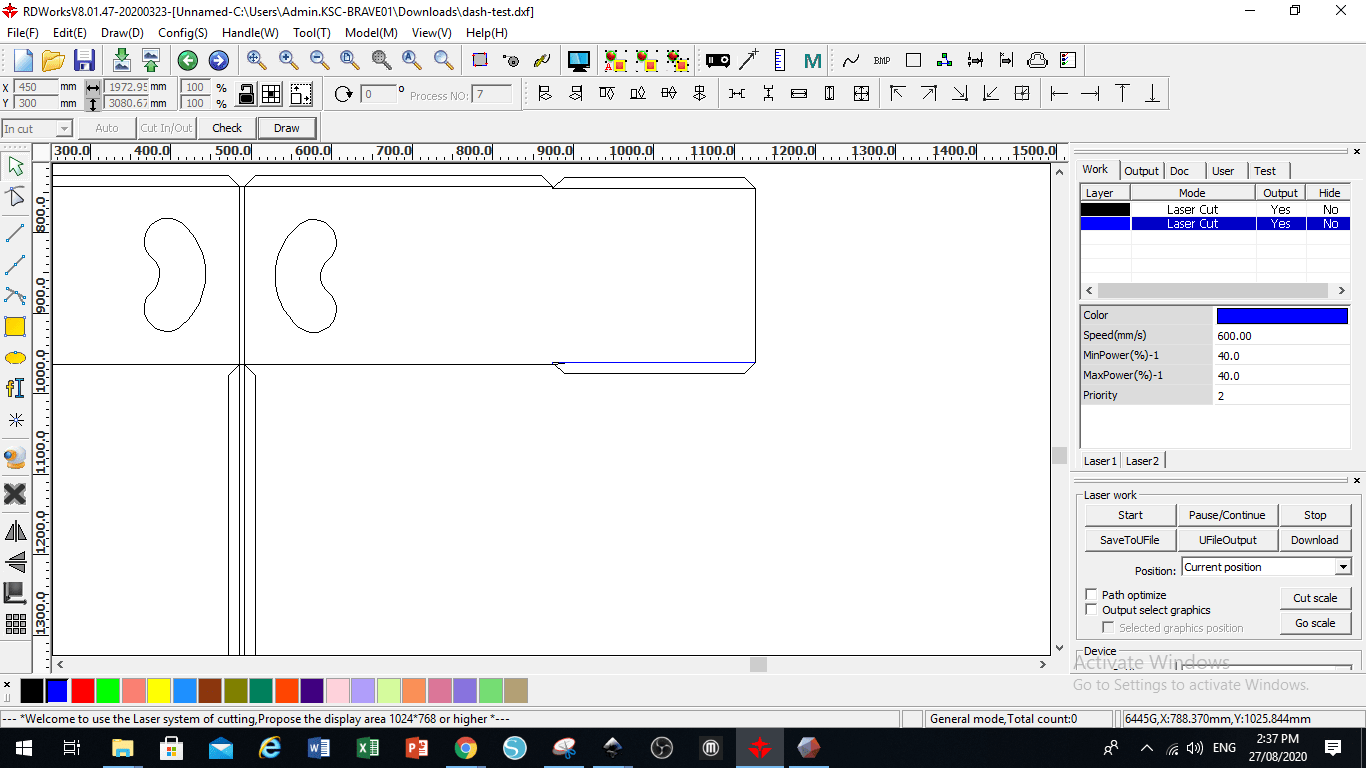Click the Check button

point(227,128)
